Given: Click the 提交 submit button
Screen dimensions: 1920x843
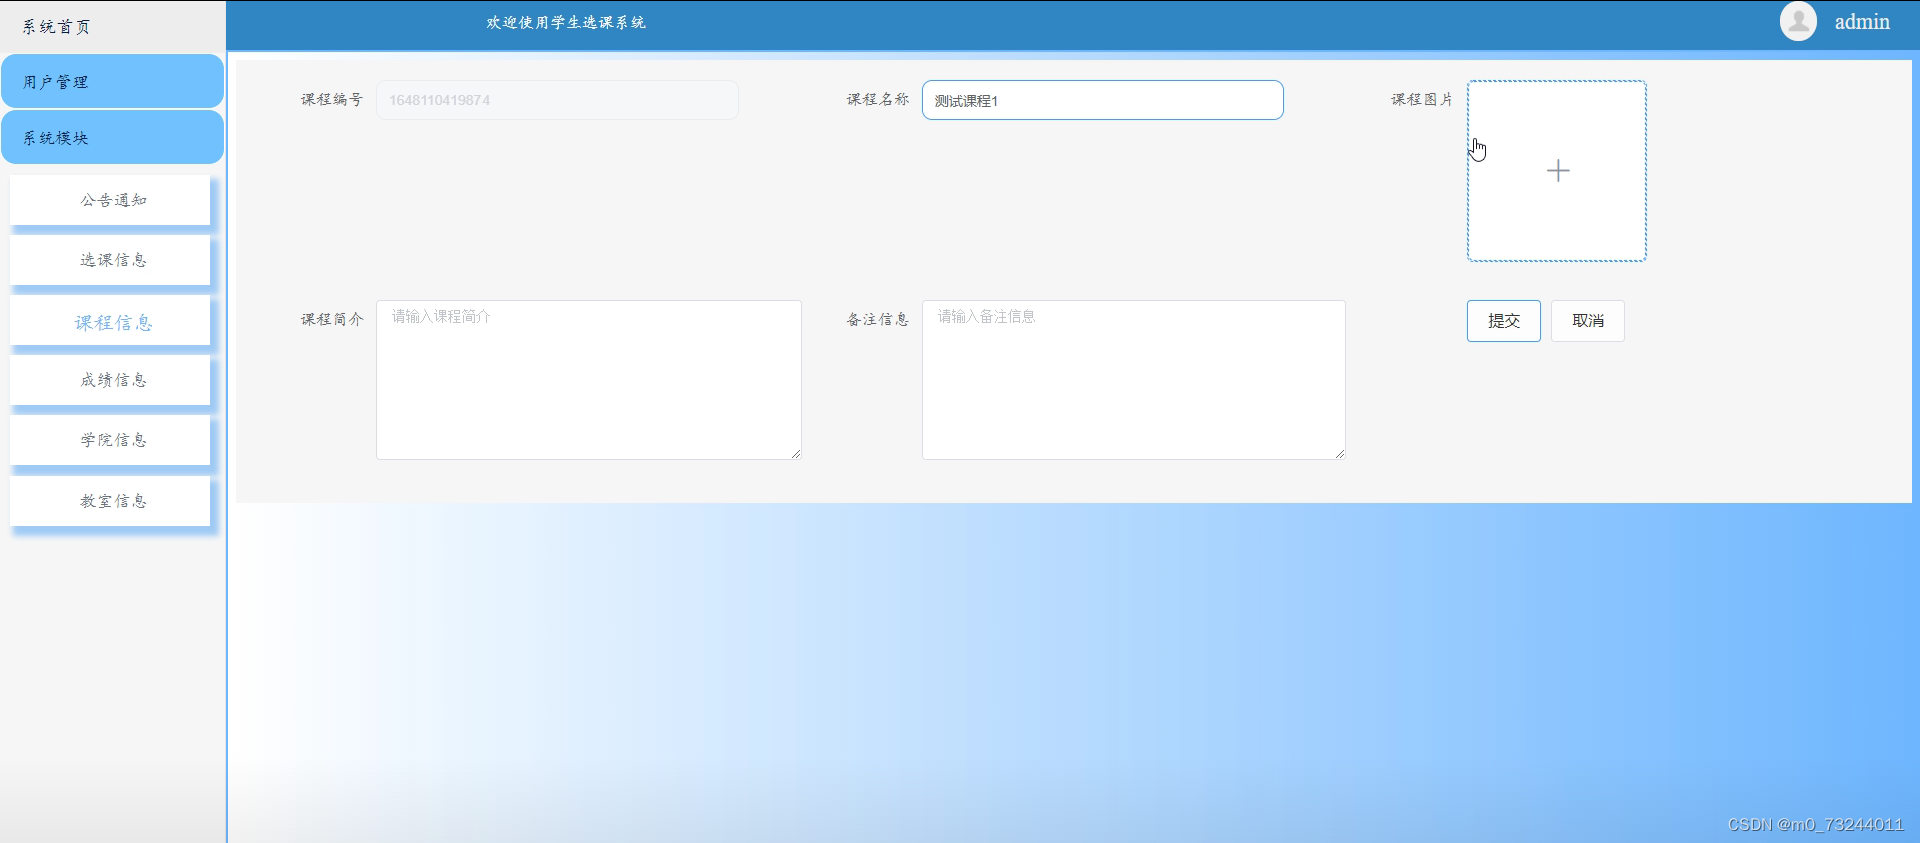Looking at the screenshot, I should point(1503,321).
